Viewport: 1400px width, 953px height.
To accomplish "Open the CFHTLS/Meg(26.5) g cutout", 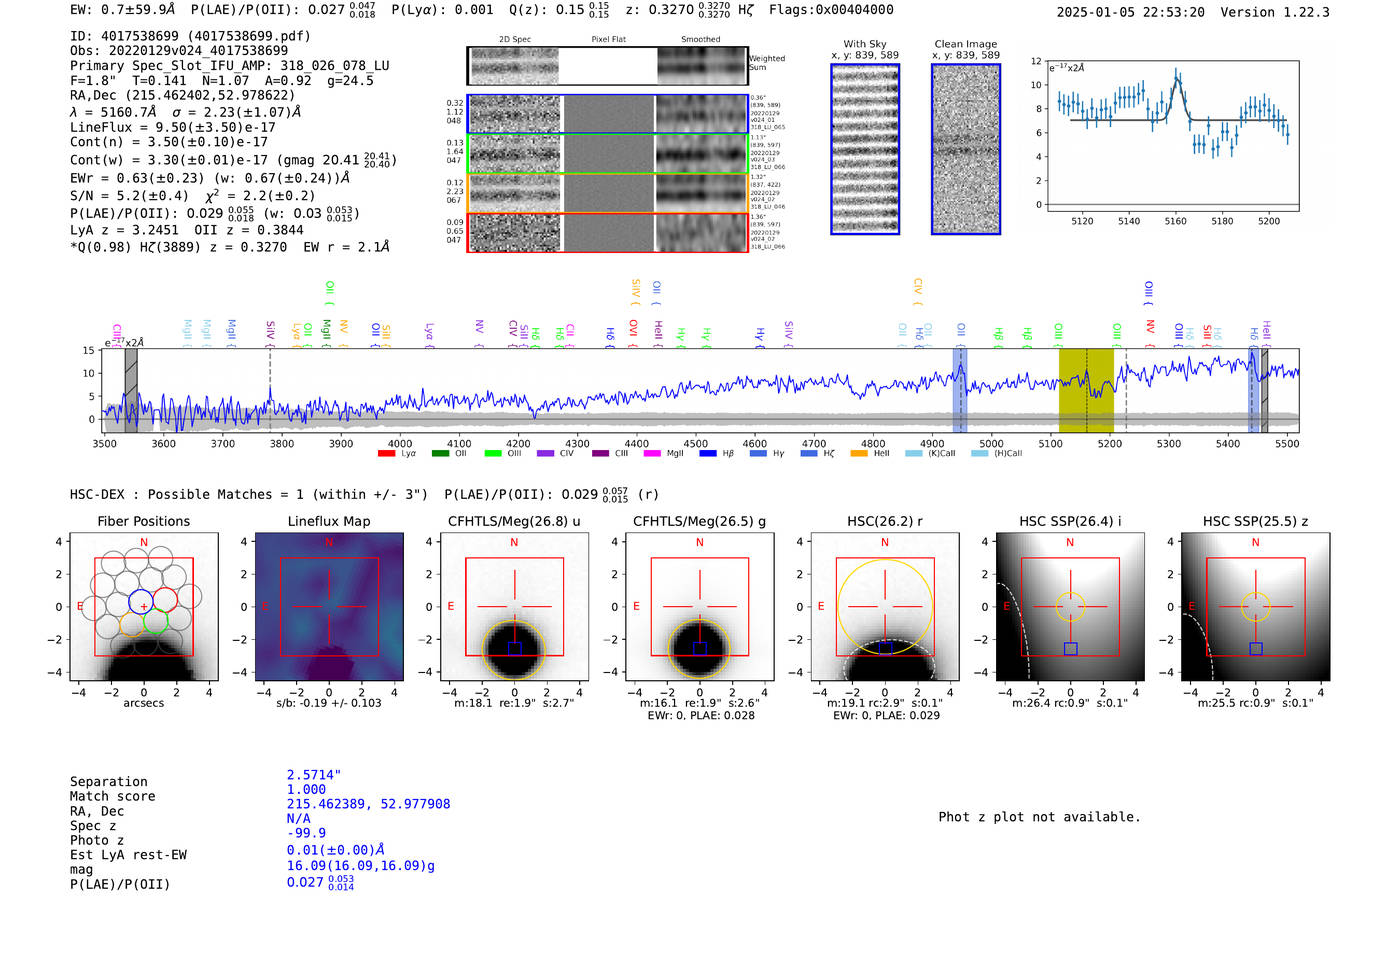I will pyautogui.click(x=700, y=607).
